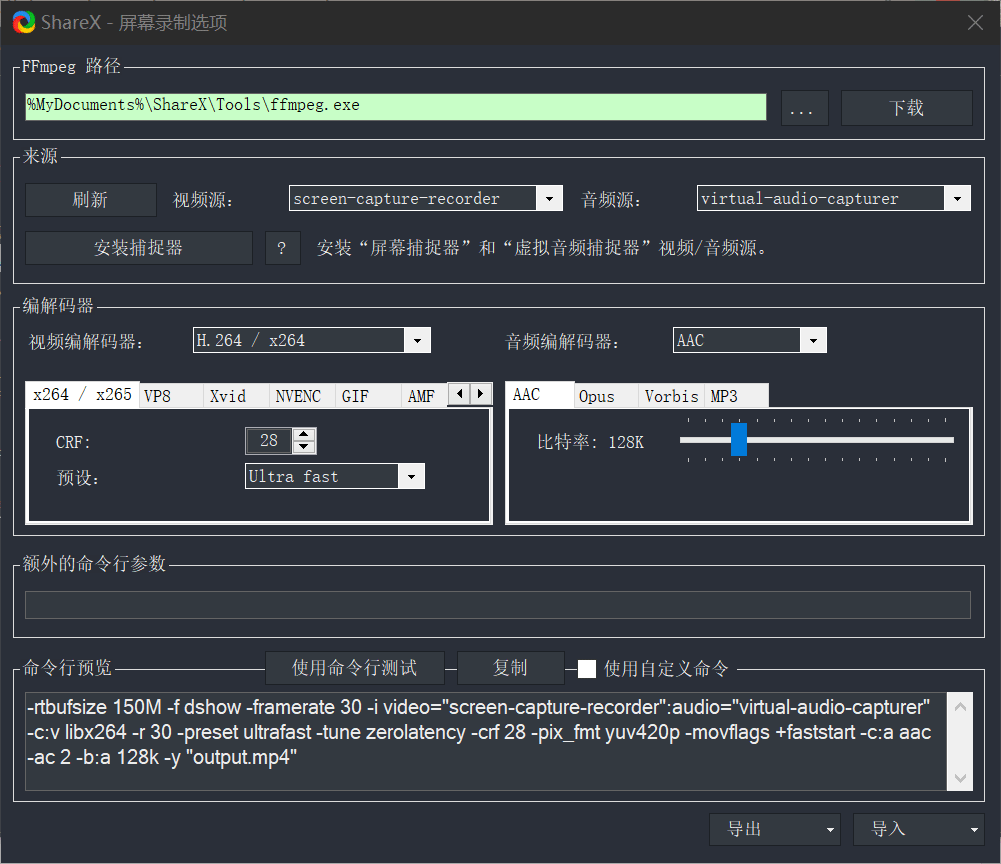This screenshot has width=1001, height=864.
Task: Click the 安装捕捉器 button
Action: click(139, 248)
